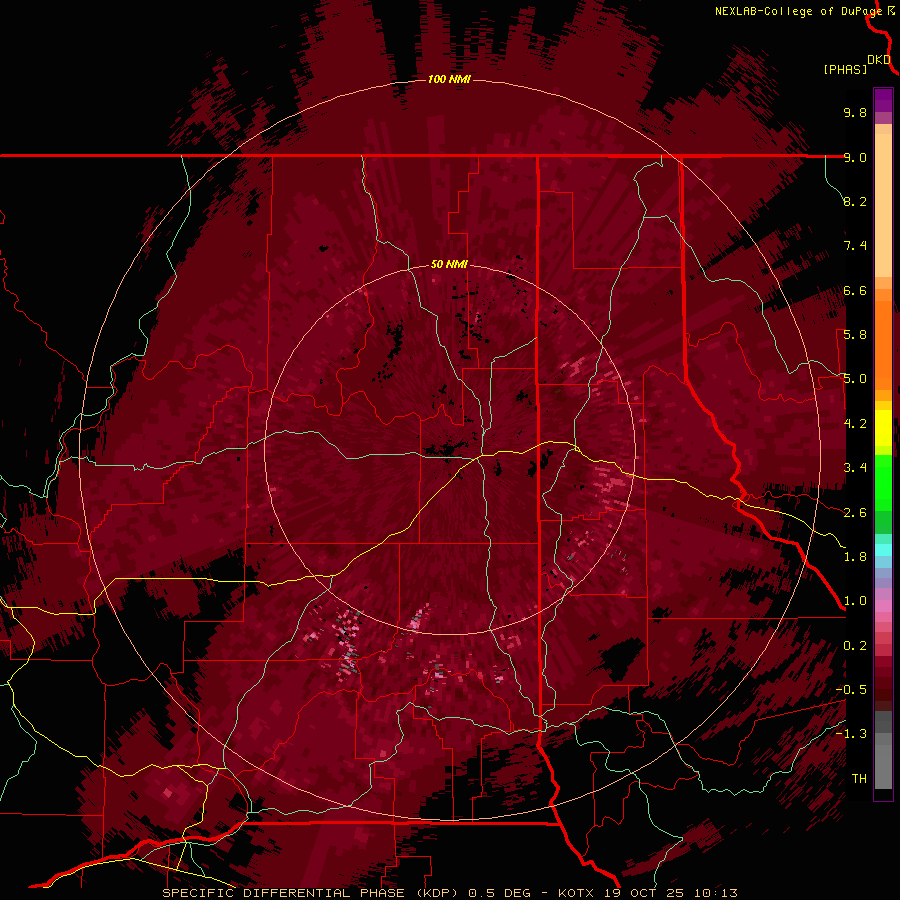This screenshot has width=900, height=900.
Task: Click the 5.0 color scale value
Action: tap(855, 379)
